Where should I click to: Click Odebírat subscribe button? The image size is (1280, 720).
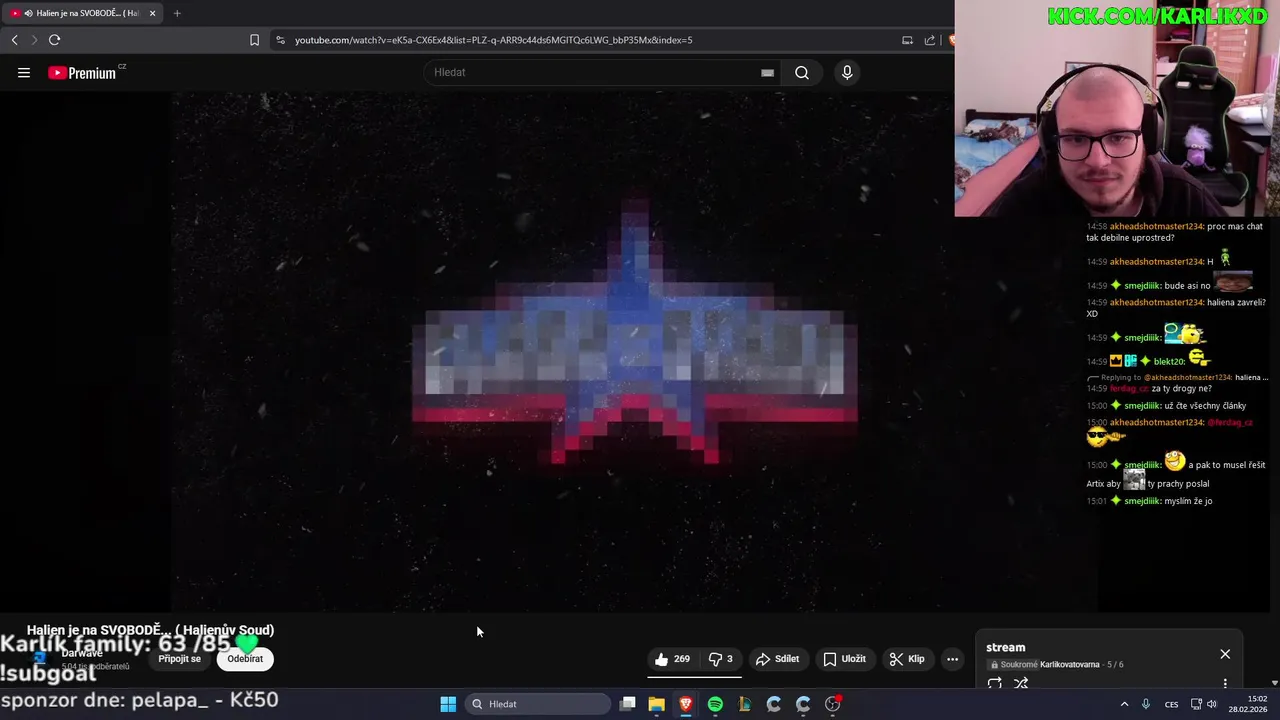245,659
